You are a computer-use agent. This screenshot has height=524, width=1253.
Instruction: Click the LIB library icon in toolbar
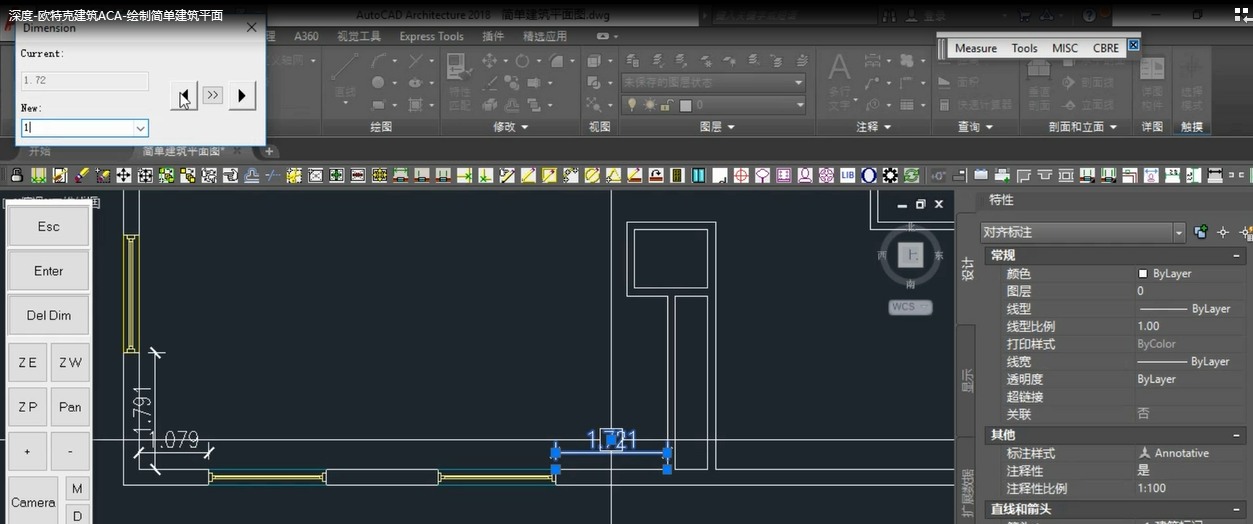(847, 175)
